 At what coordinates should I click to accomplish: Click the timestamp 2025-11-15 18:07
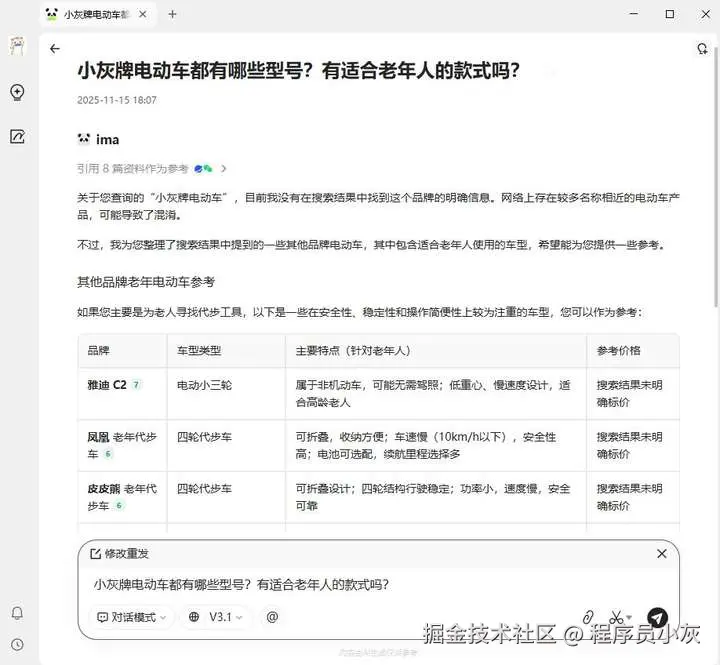(x=117, y=100)
